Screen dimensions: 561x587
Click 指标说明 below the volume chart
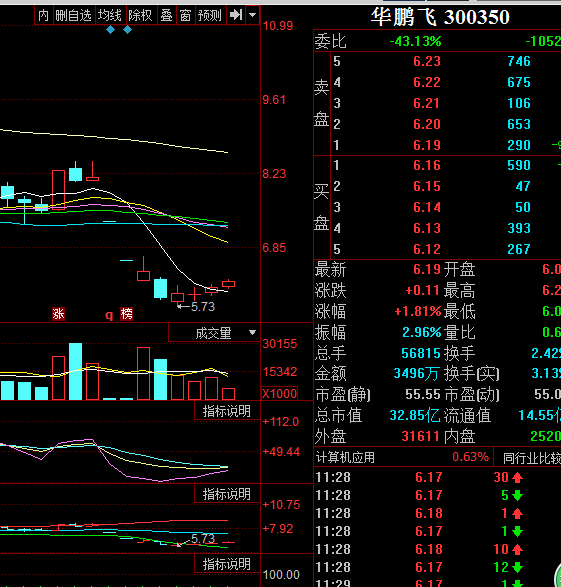(227, 411)
